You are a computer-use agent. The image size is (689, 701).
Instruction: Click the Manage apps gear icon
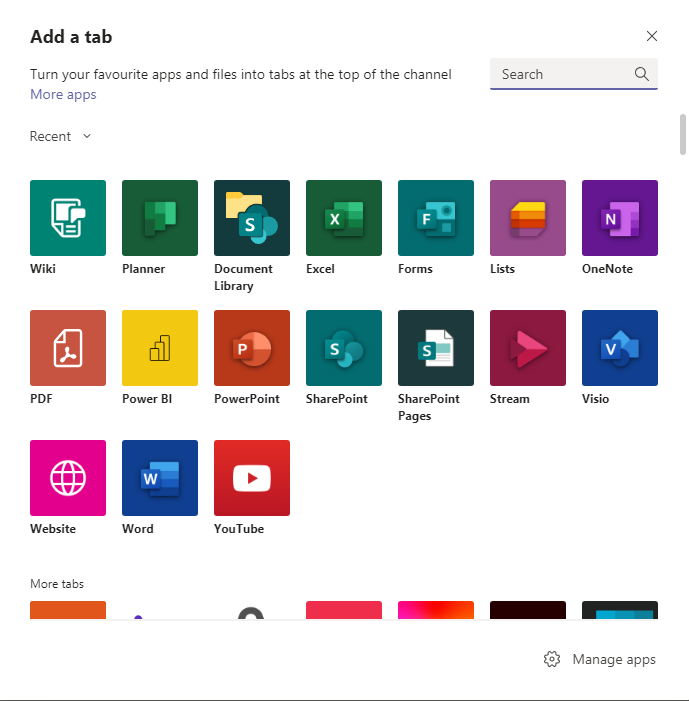552,659
